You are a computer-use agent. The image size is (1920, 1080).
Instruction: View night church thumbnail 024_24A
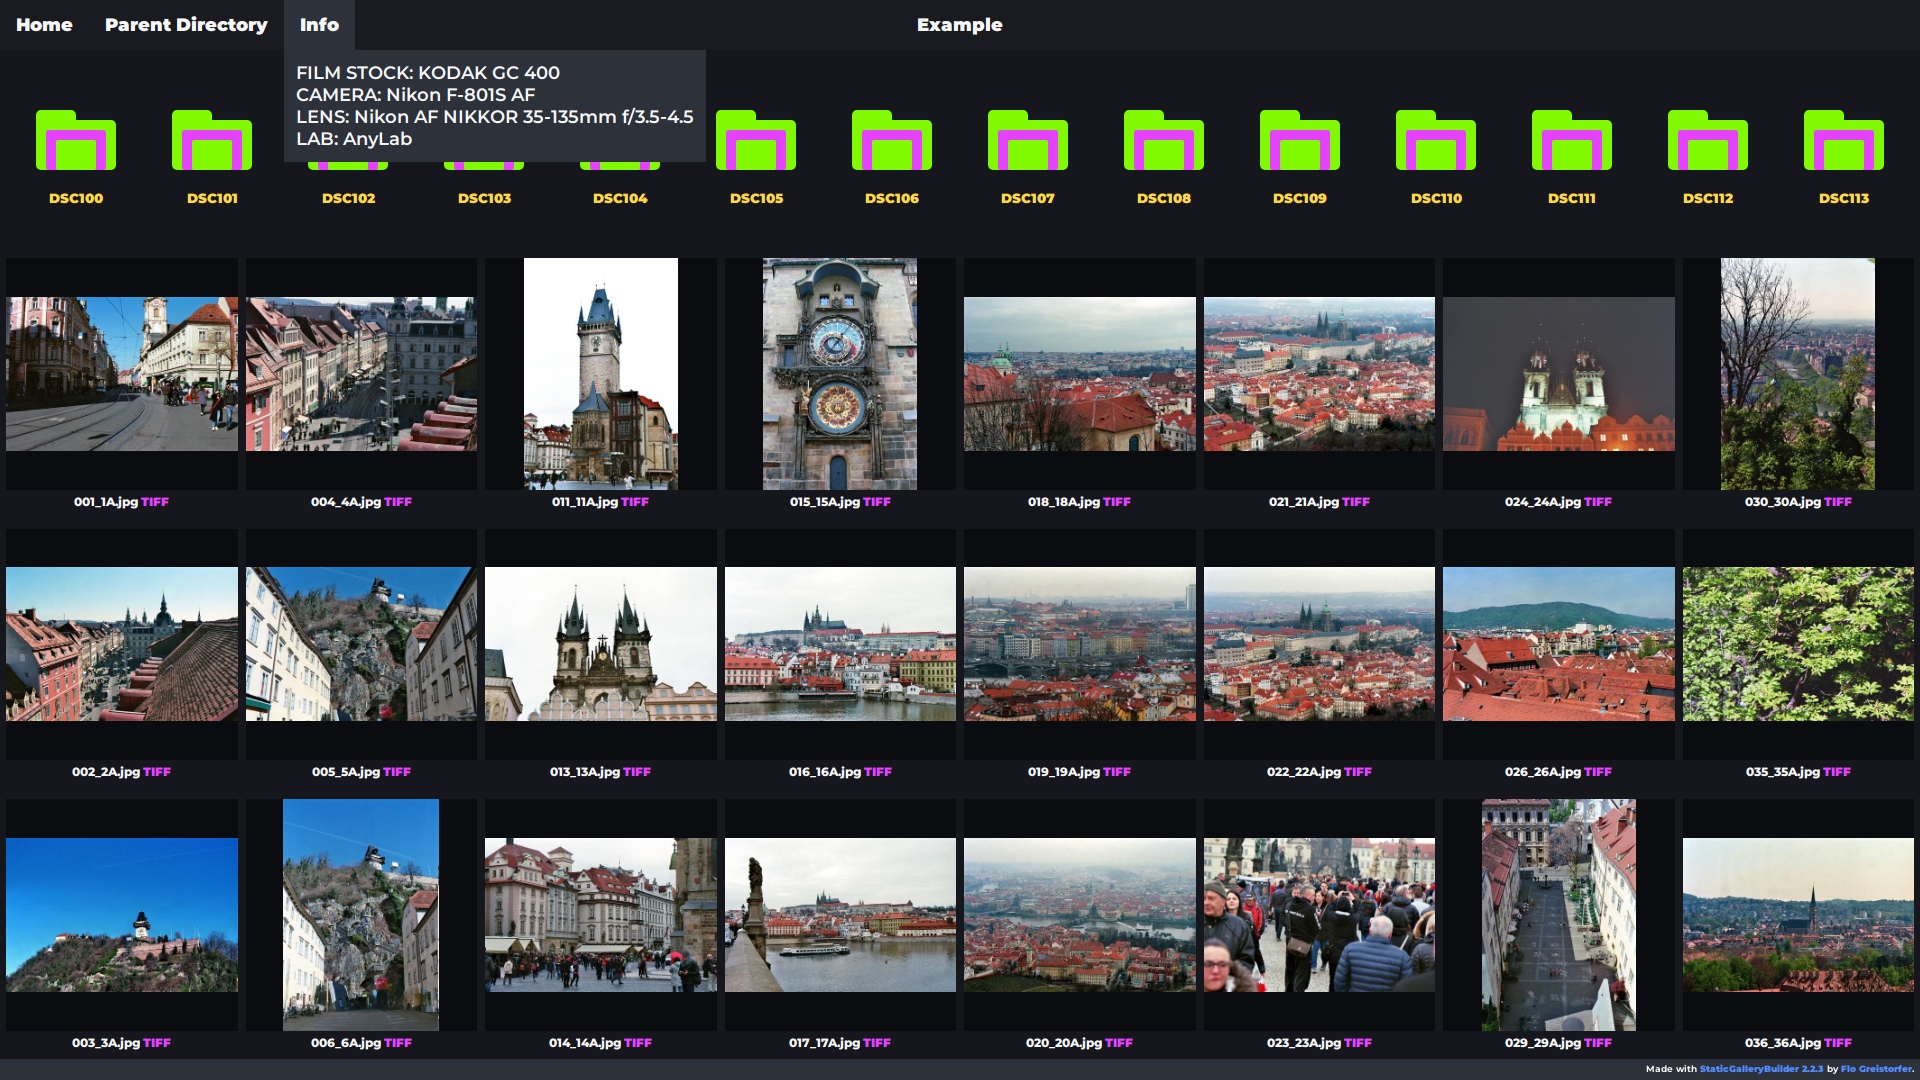(1558, 374)
